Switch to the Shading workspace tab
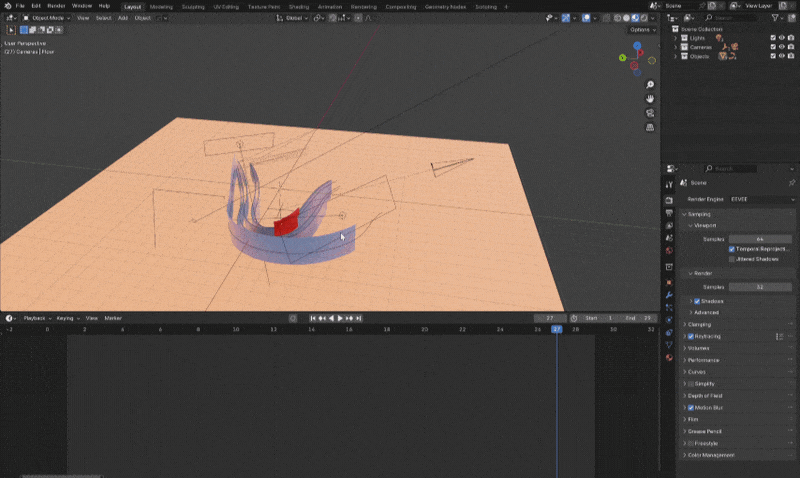This screenshot has width=800, height=478. point(298,6)
